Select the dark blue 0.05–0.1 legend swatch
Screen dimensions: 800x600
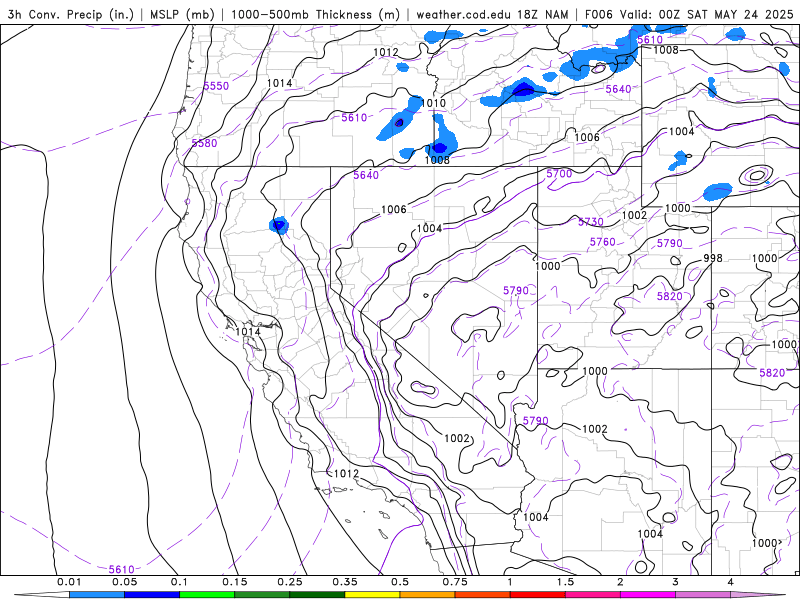coord(152,595)
